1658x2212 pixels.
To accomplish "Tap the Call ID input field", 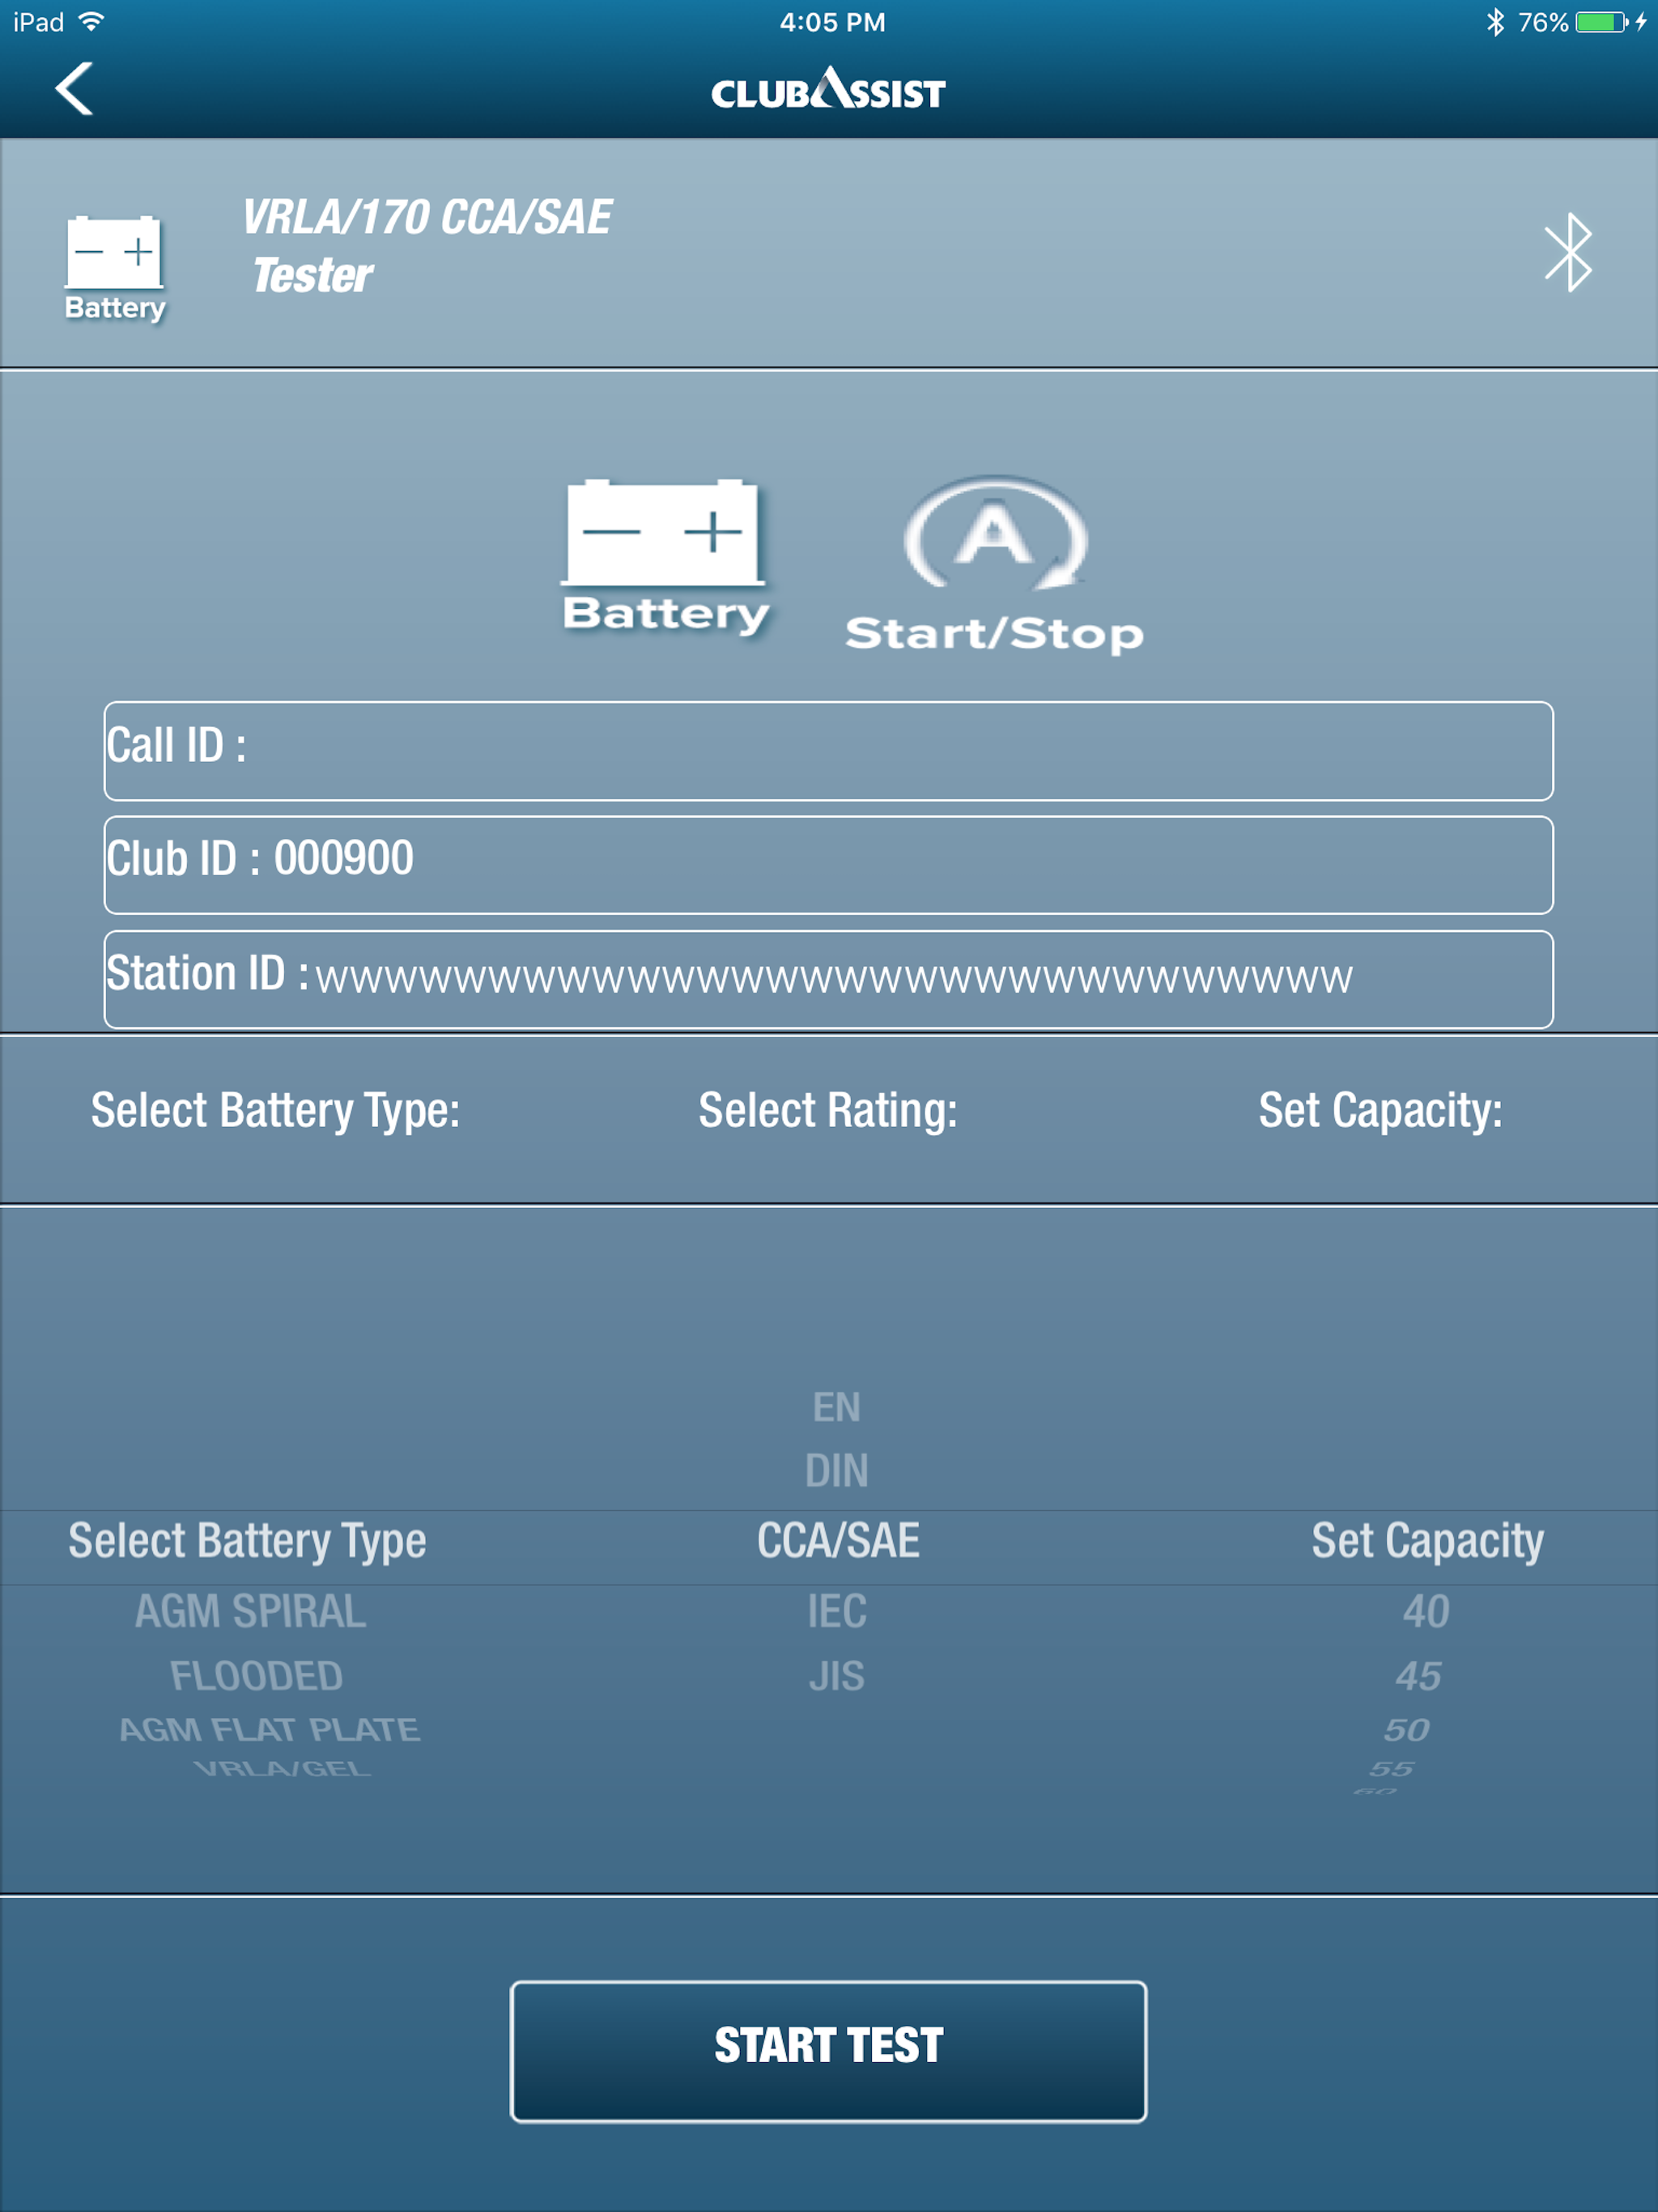I will pyautogui.click(x=828, y=750).
